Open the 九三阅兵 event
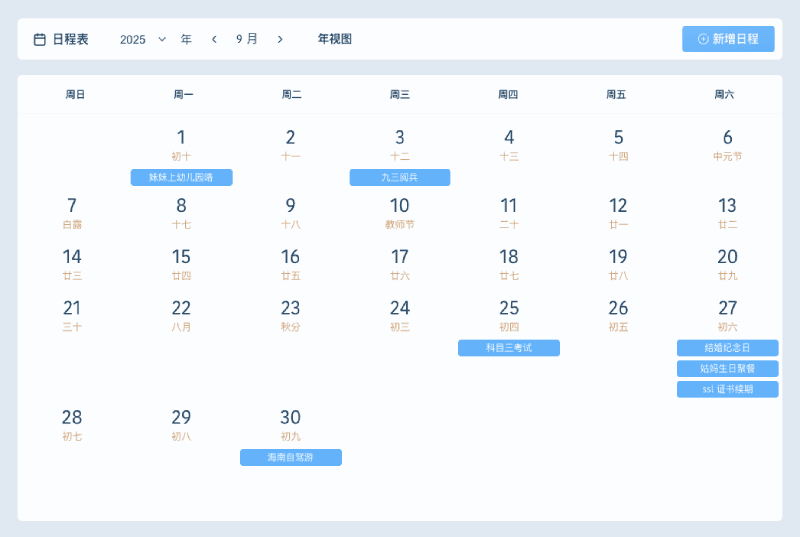800x537 pixels. point(400,177)
